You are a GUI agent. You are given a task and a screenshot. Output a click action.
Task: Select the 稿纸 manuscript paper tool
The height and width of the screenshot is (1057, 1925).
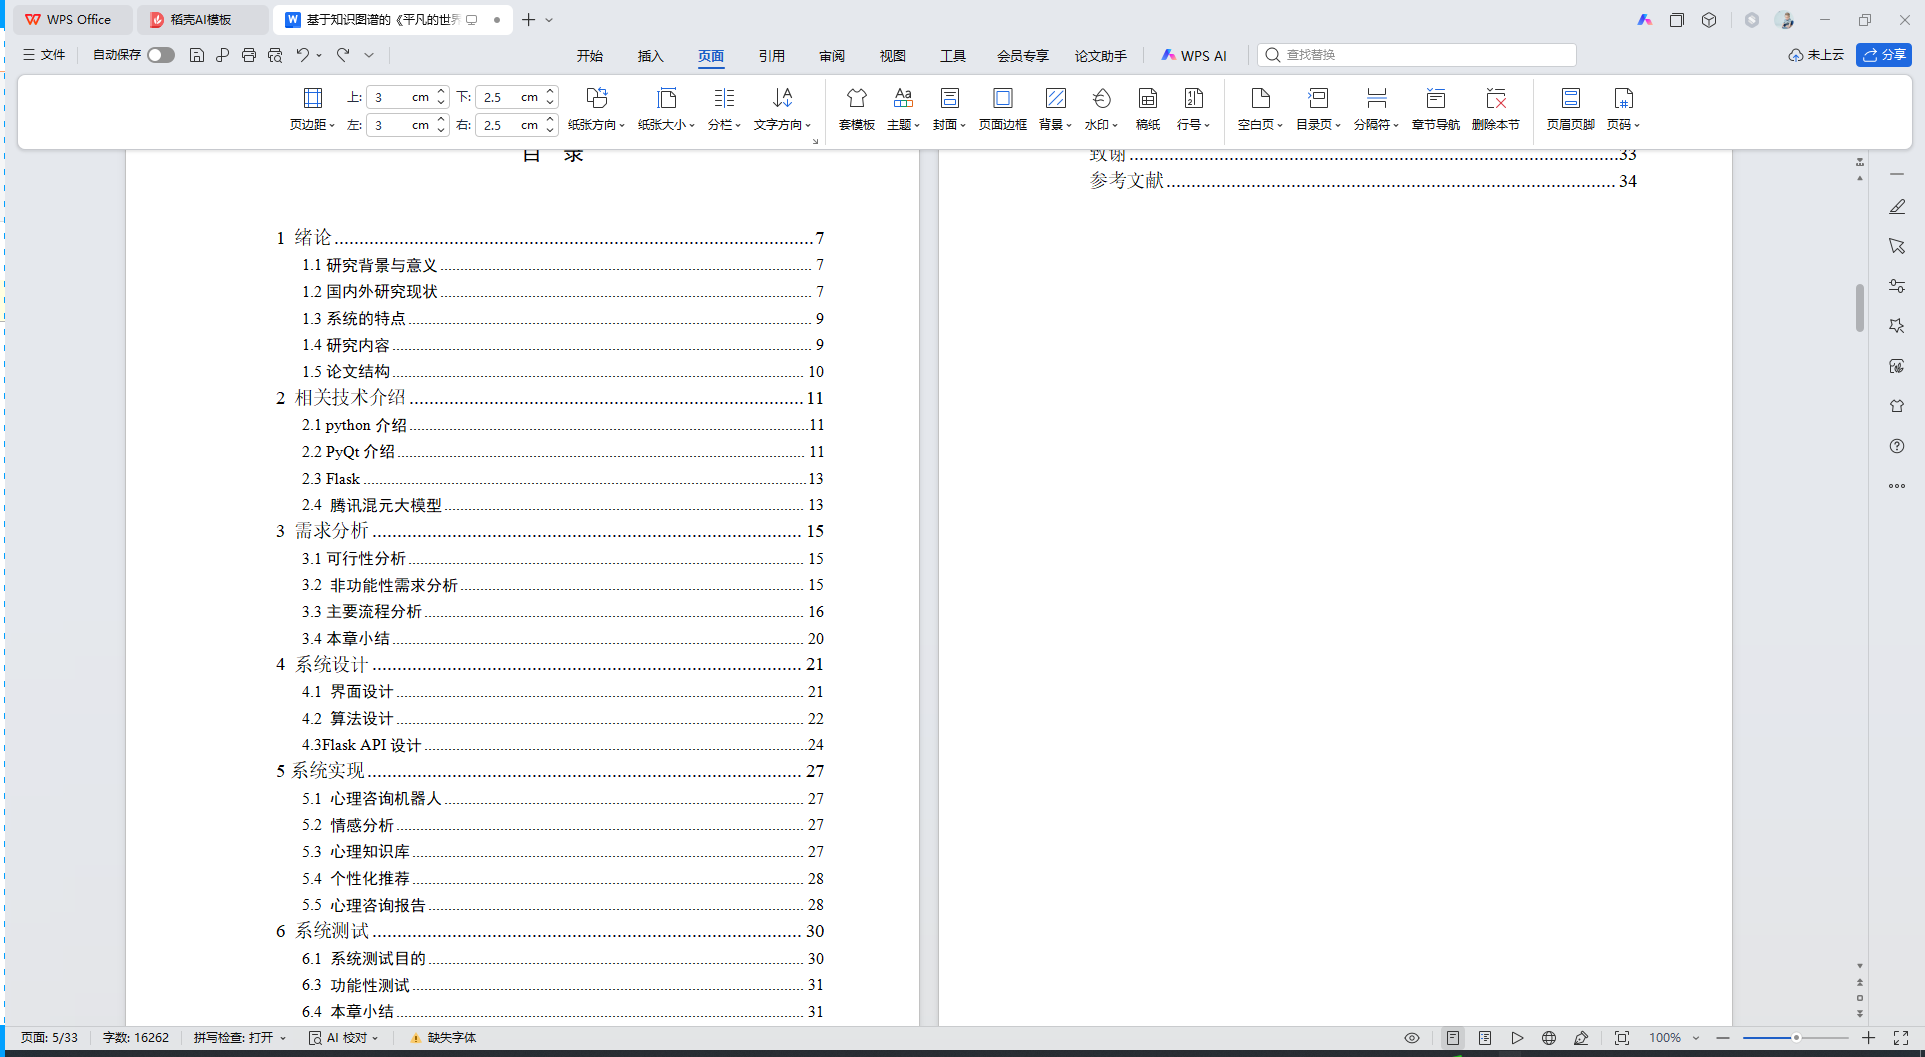tap(1148, 109)
